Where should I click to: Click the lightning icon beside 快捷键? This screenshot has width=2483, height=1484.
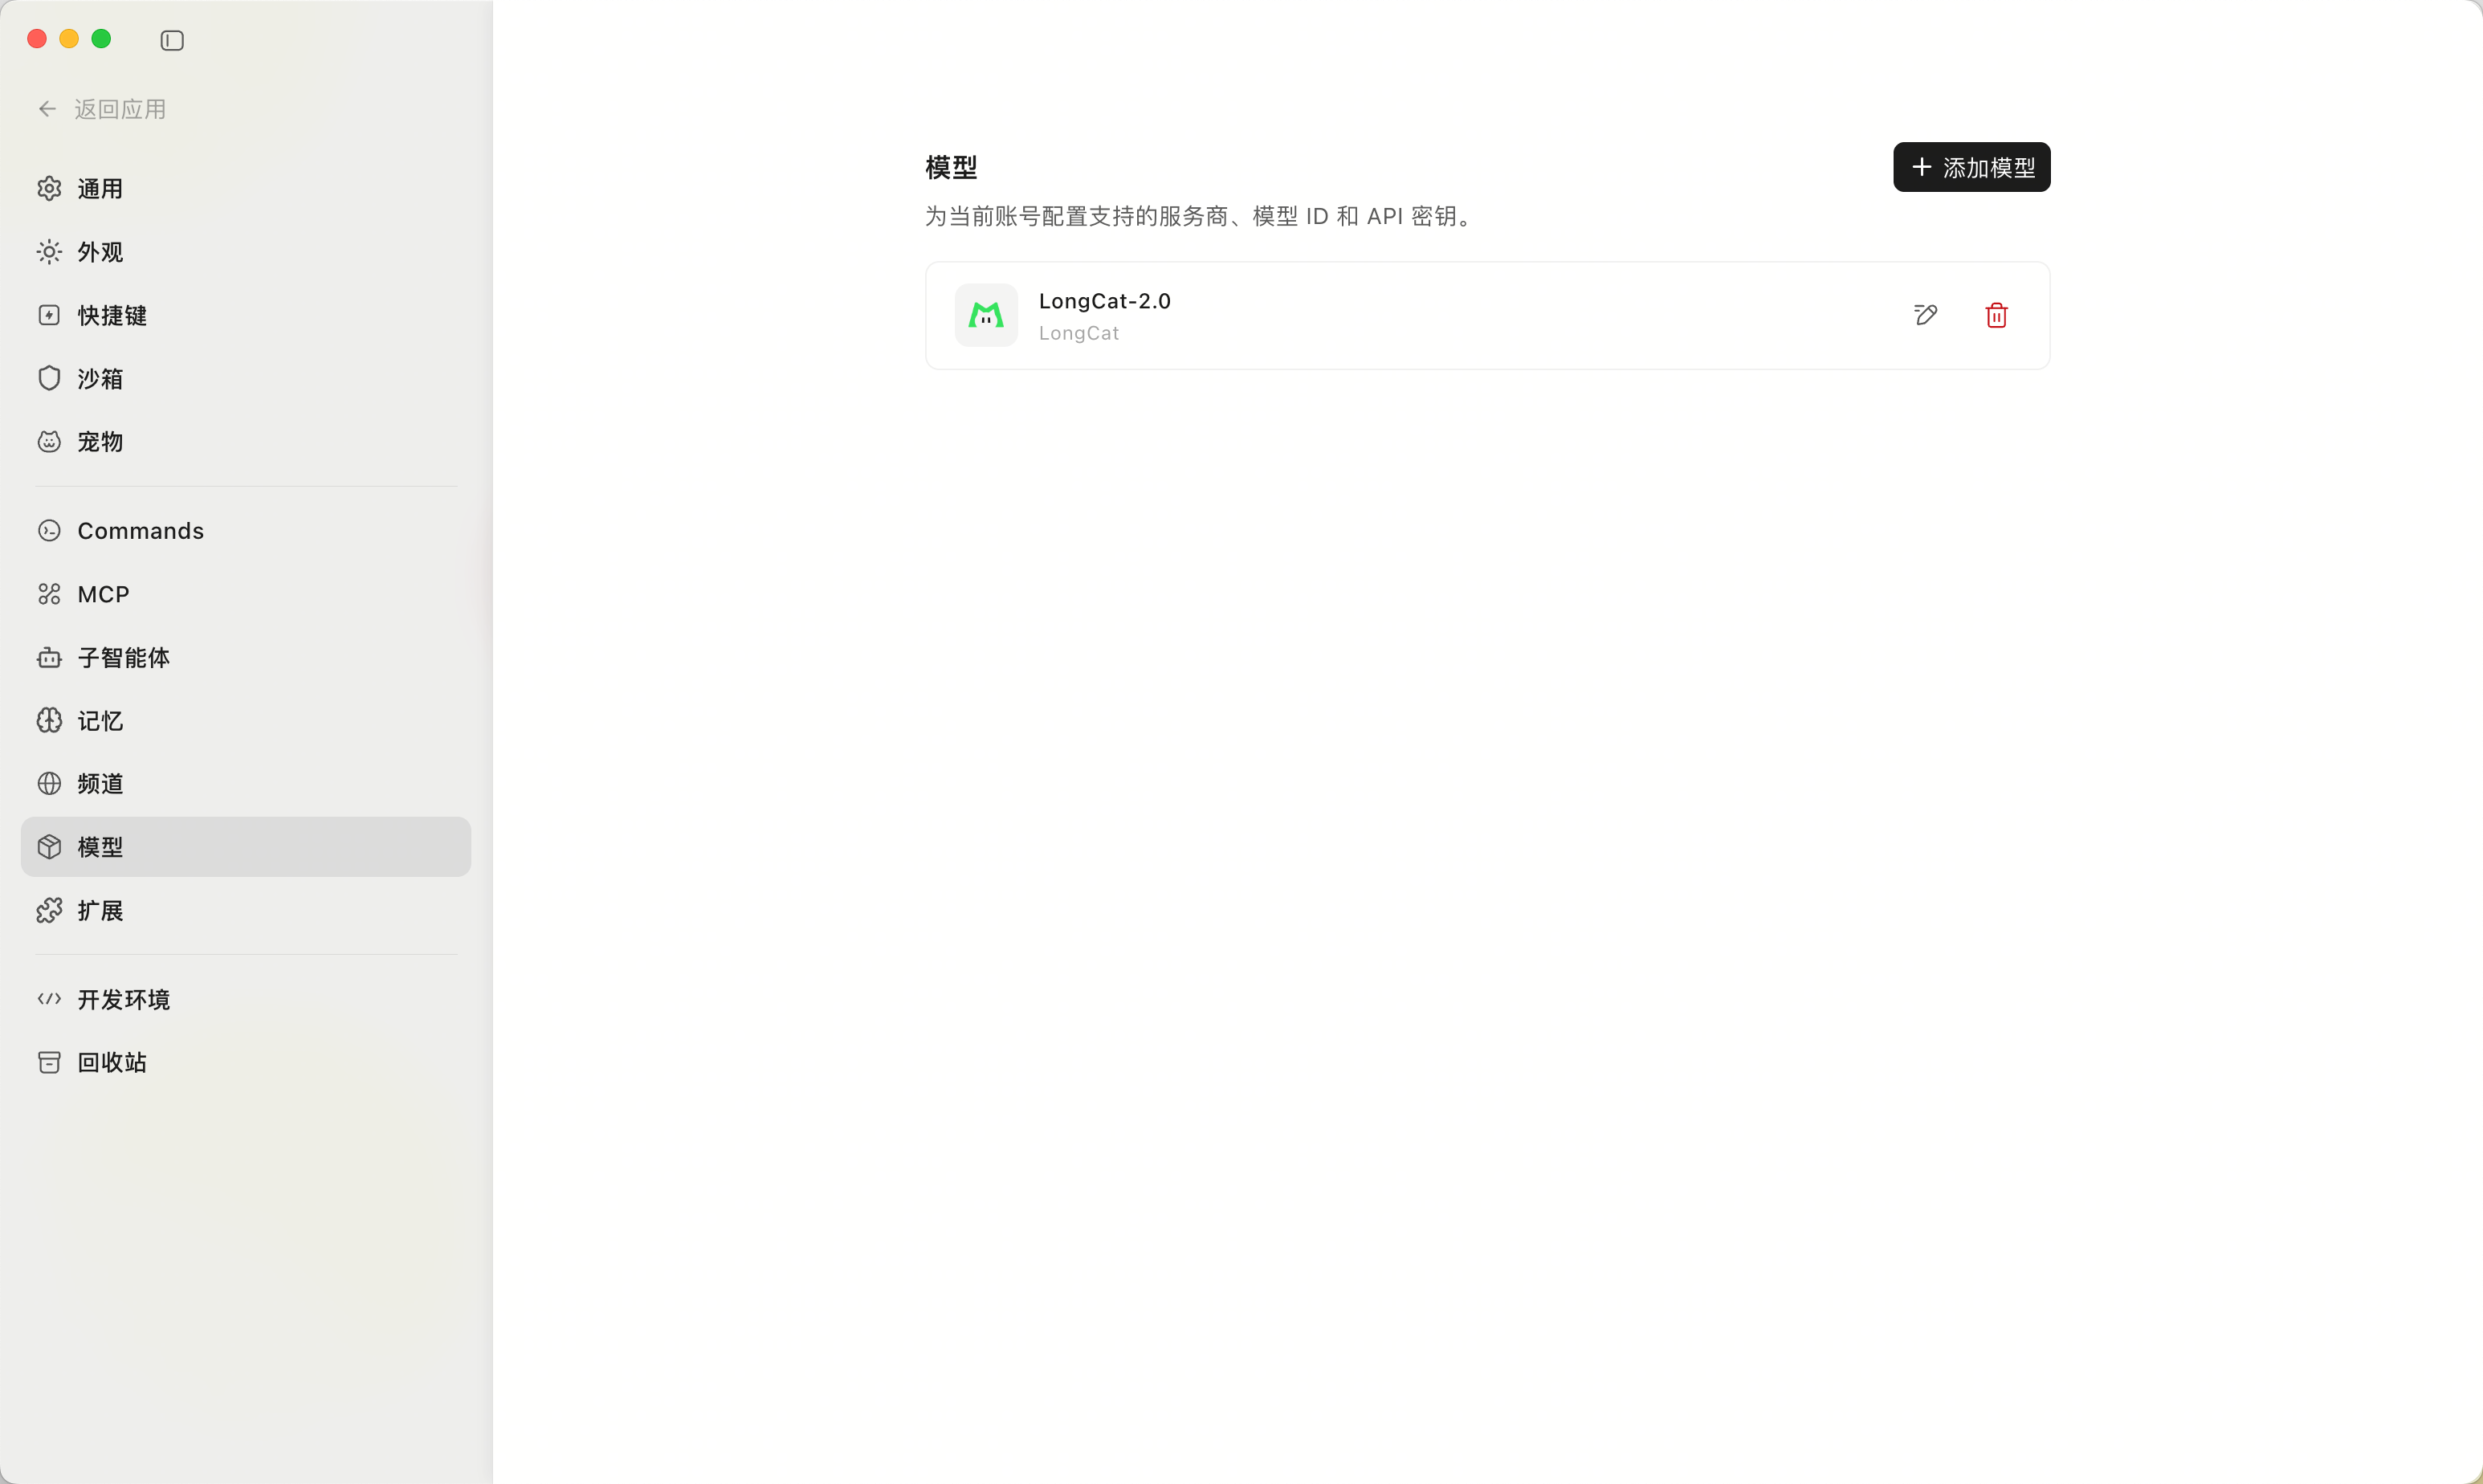coord(49,315)
